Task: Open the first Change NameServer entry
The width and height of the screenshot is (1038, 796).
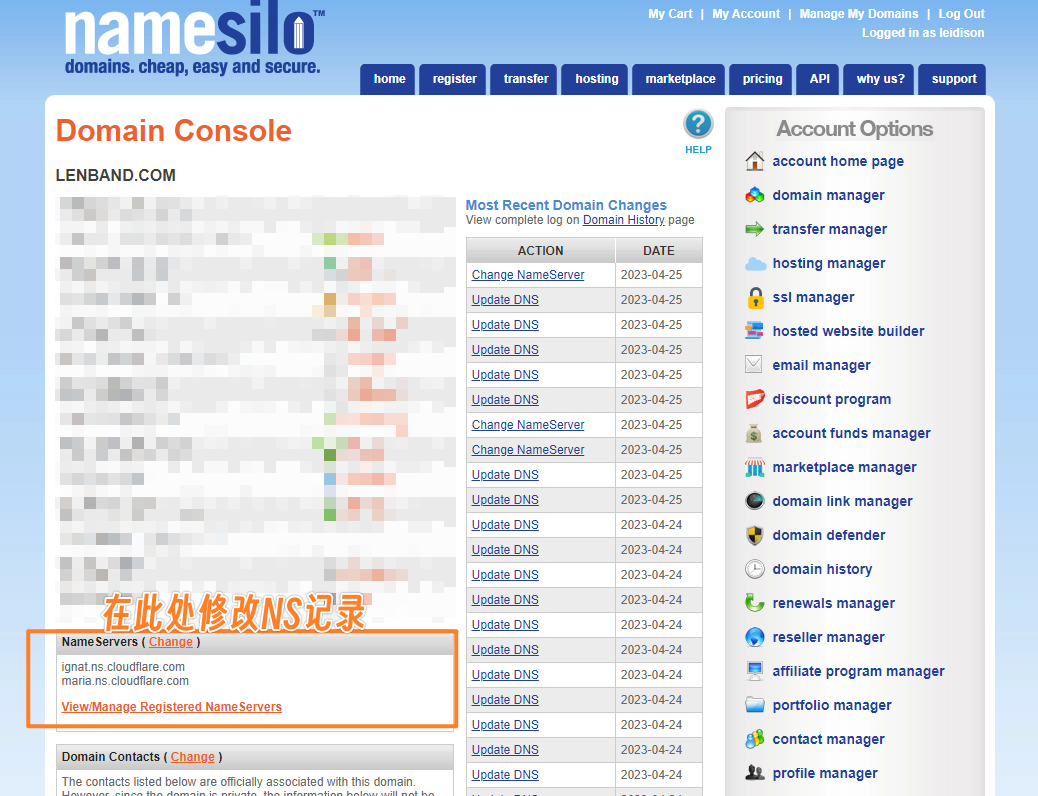Action: pos(528,275)
